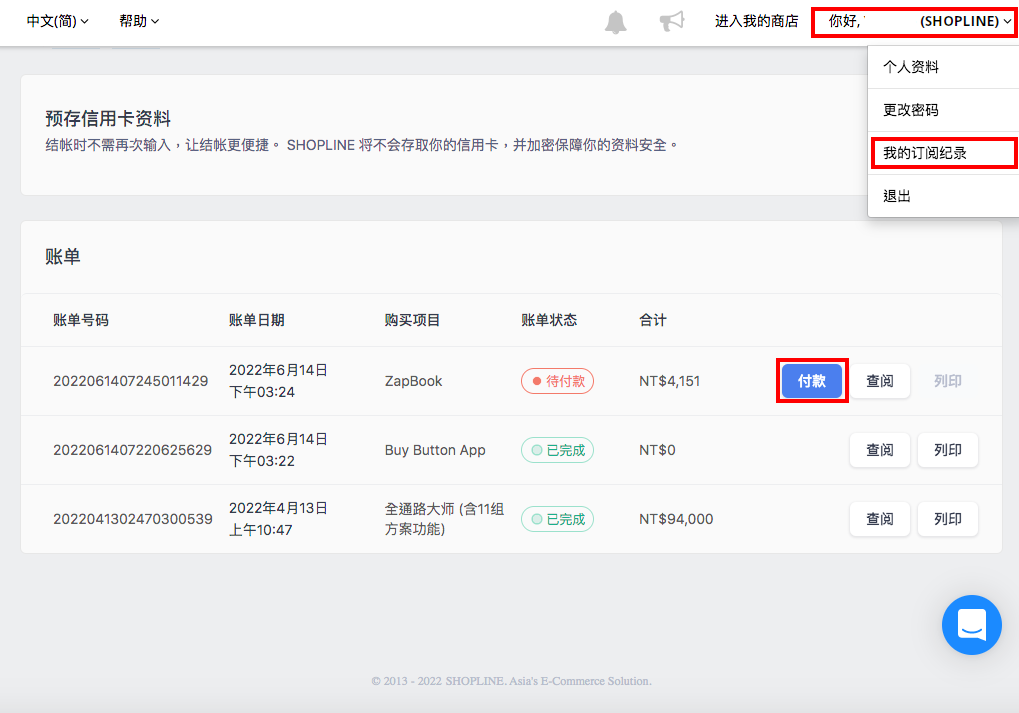The height and width of the screenshot is (713, 1019).
Task: Open the notifications bell icon
Action: click(615, 22)
